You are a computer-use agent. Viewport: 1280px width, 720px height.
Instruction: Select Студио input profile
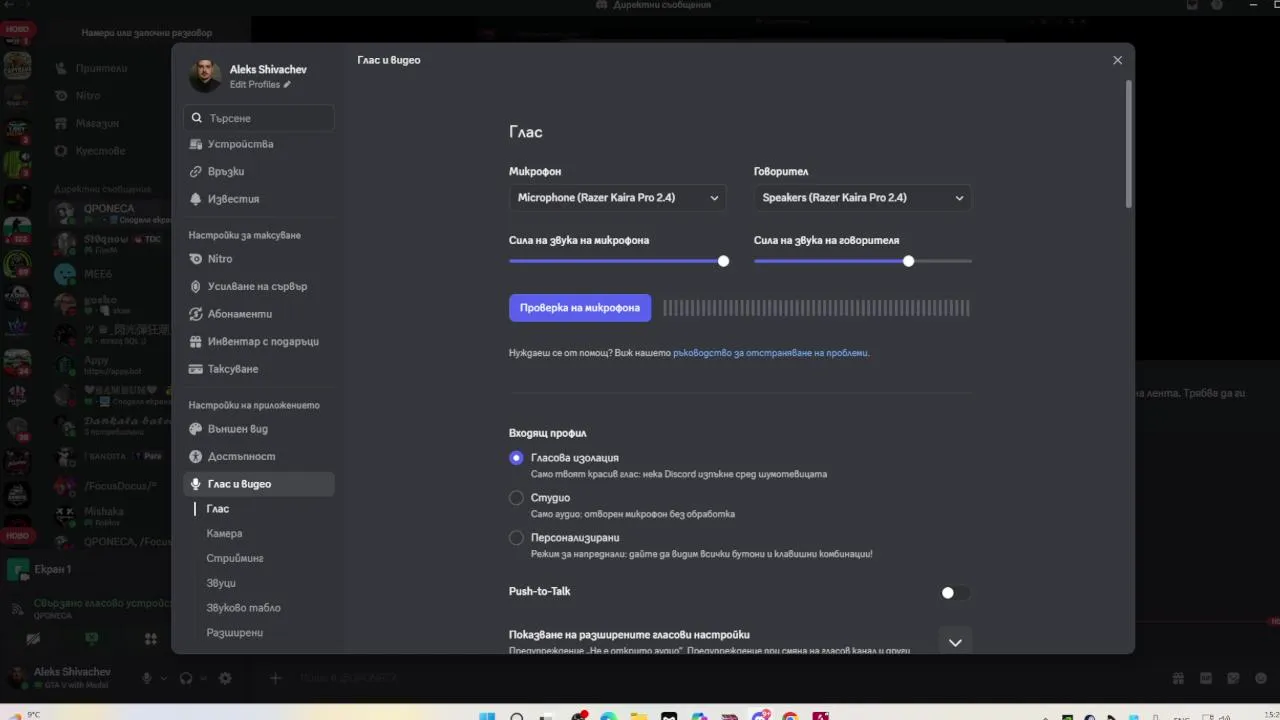coord(516,498)
